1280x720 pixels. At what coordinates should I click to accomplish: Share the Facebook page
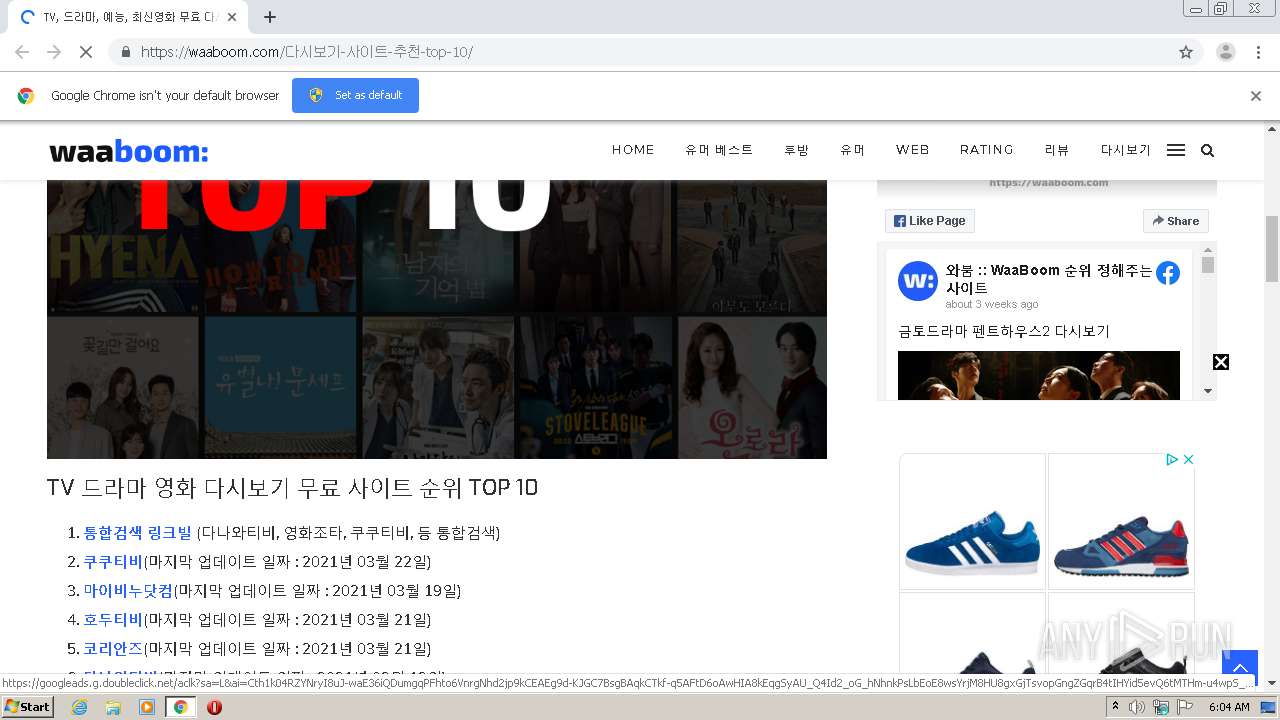(x=1176, y=221)
